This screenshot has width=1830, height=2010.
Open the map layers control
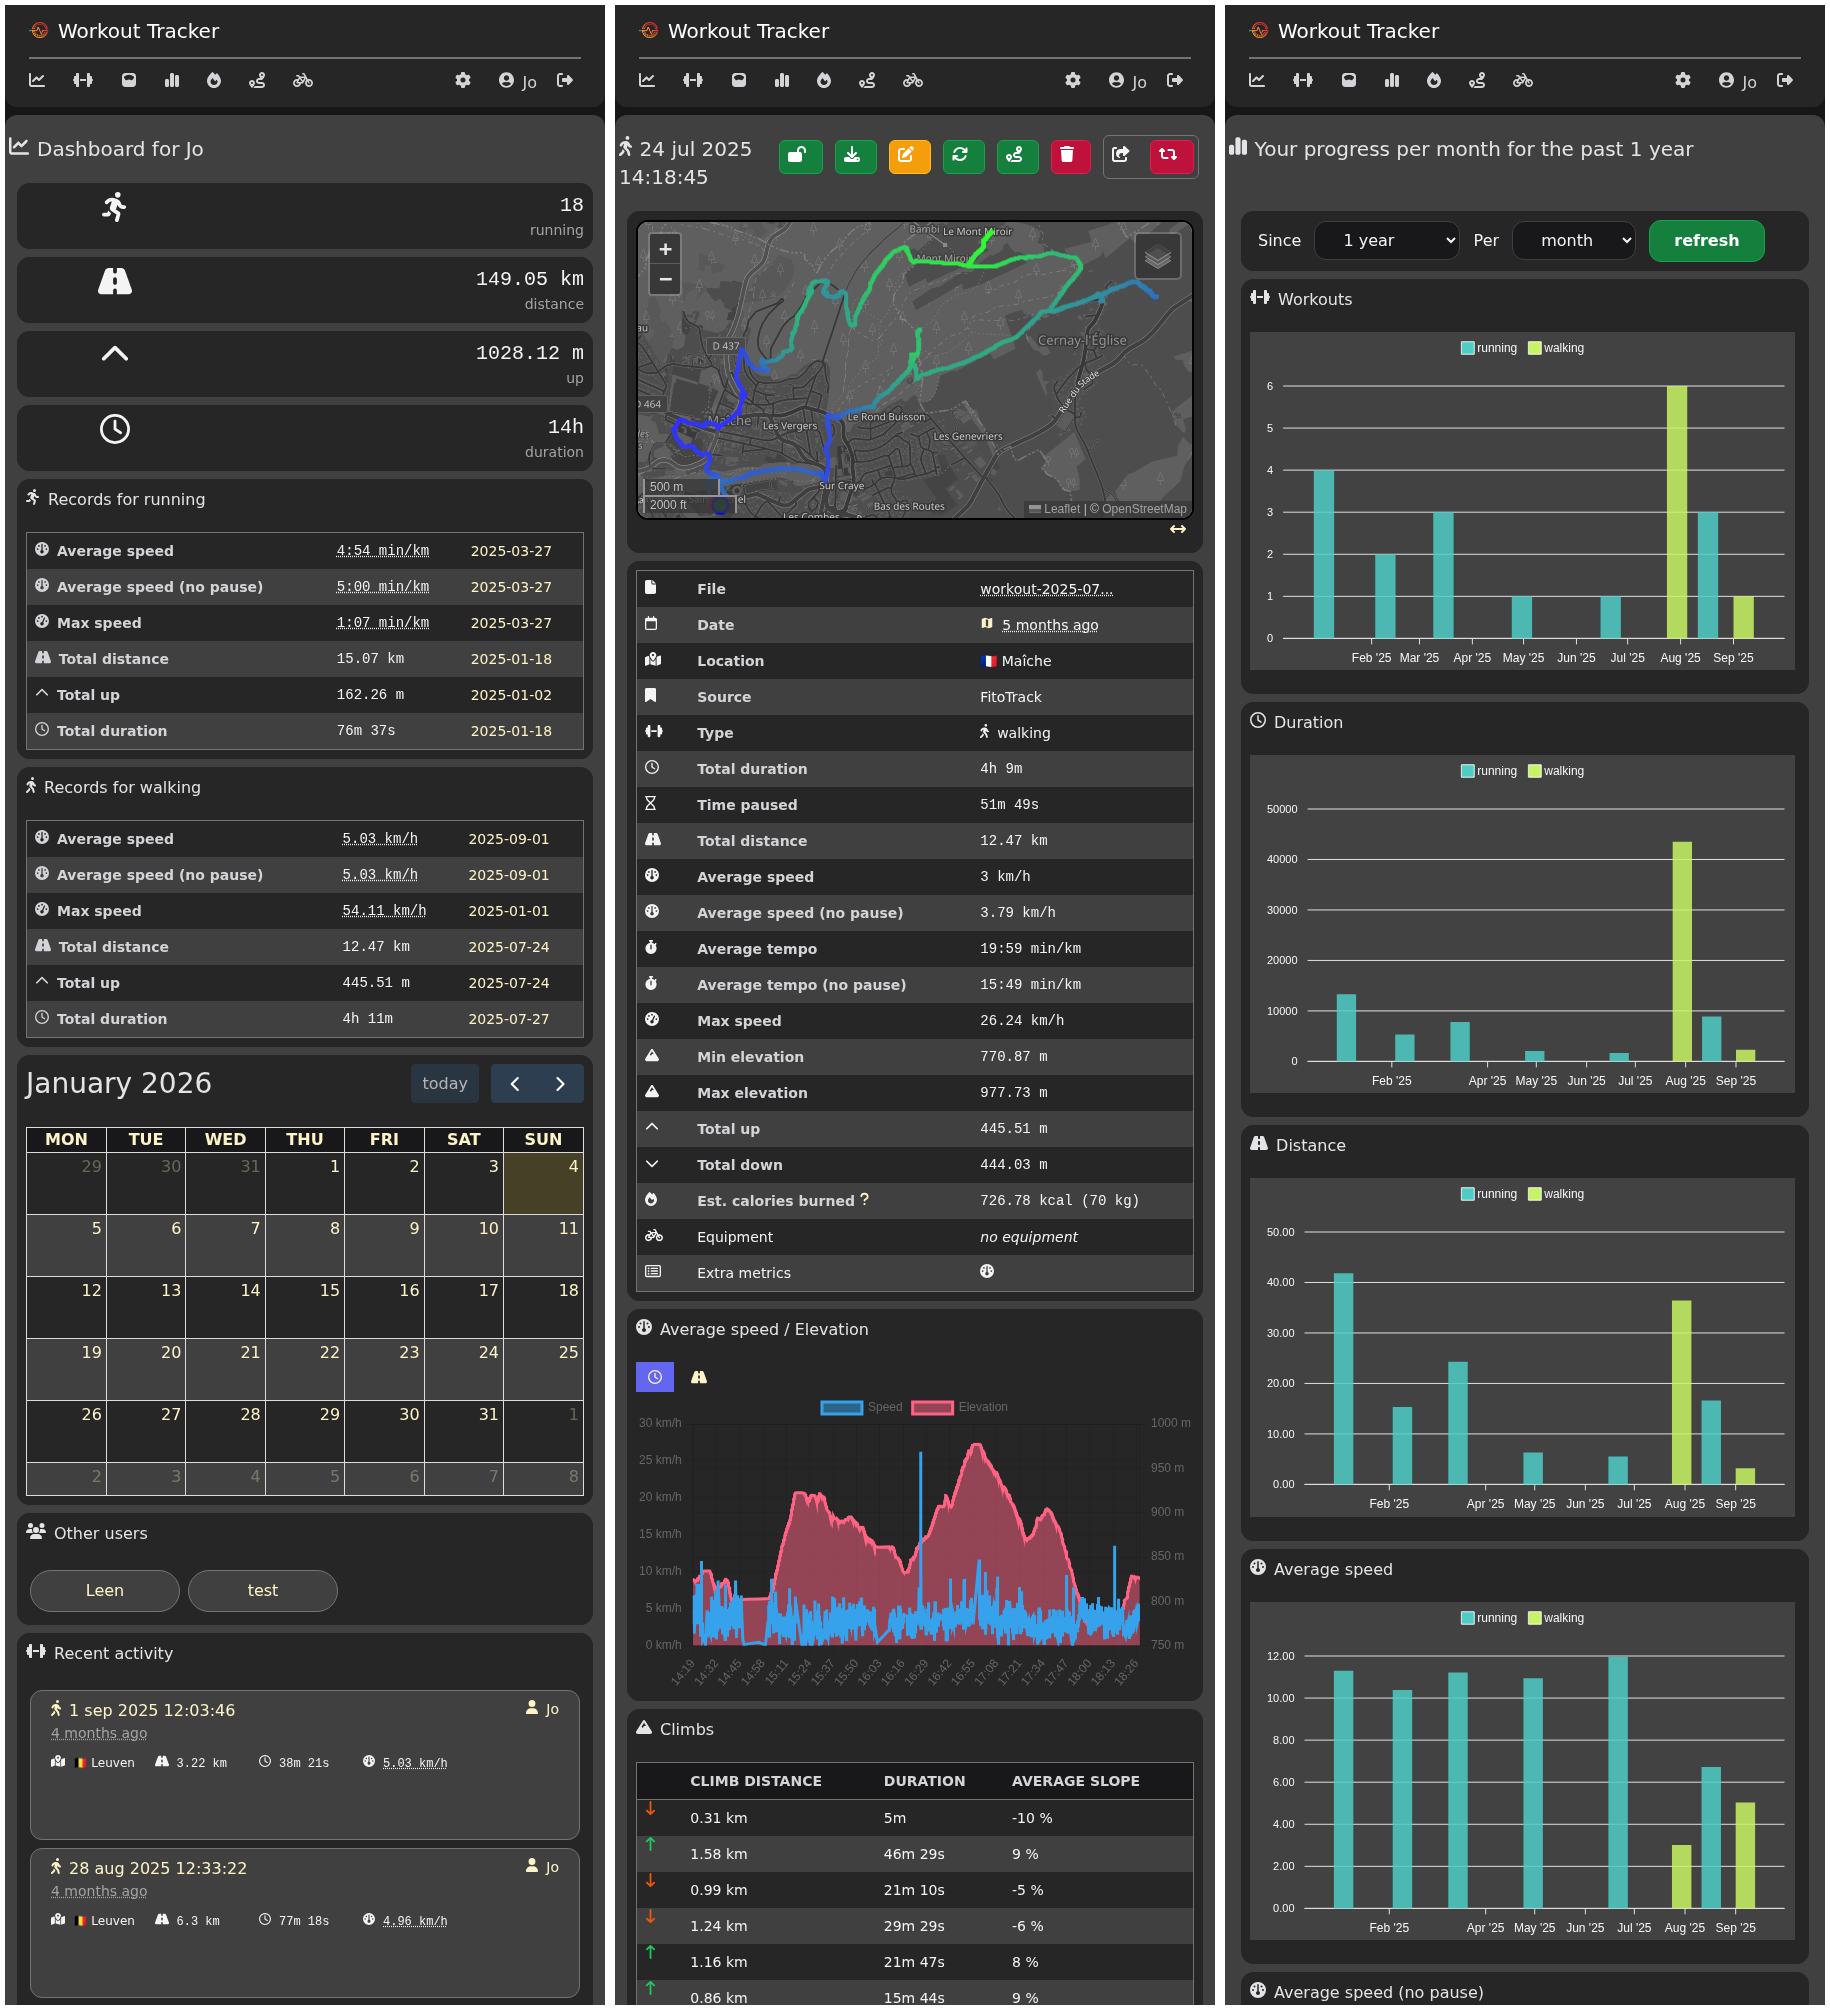click(1157, 257)
